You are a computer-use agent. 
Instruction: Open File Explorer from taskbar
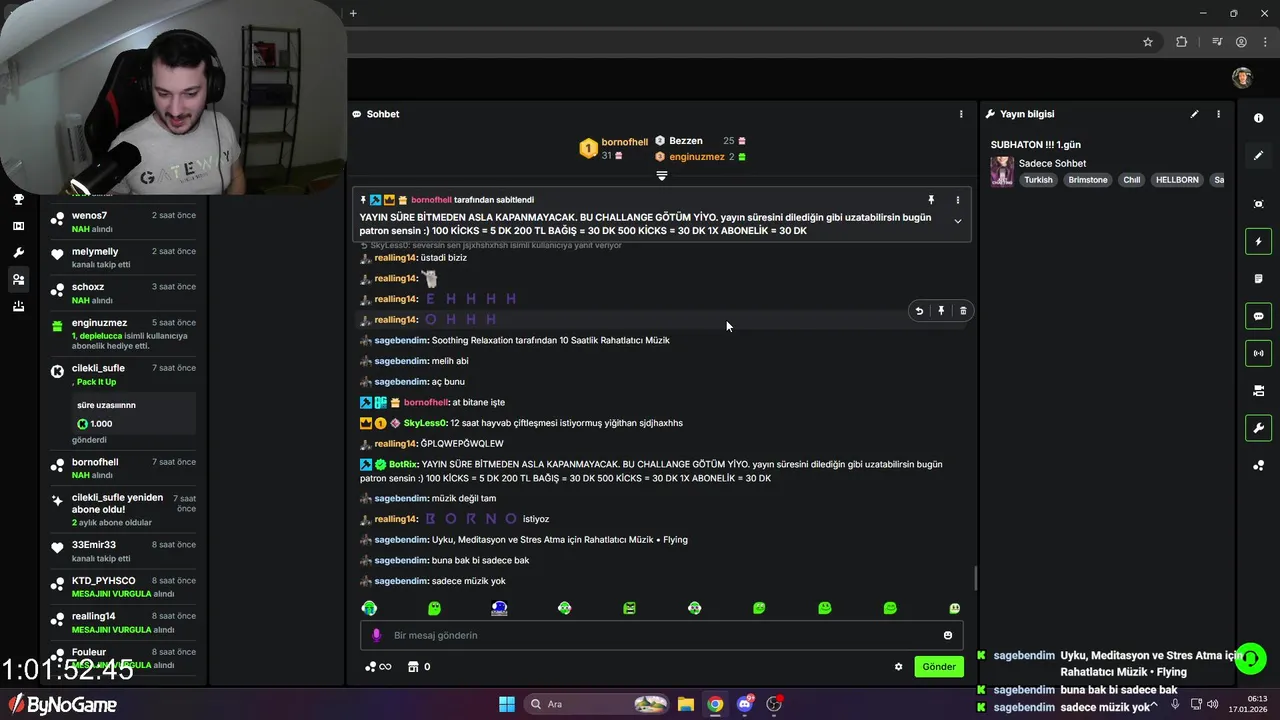click(x=686, y=704)
